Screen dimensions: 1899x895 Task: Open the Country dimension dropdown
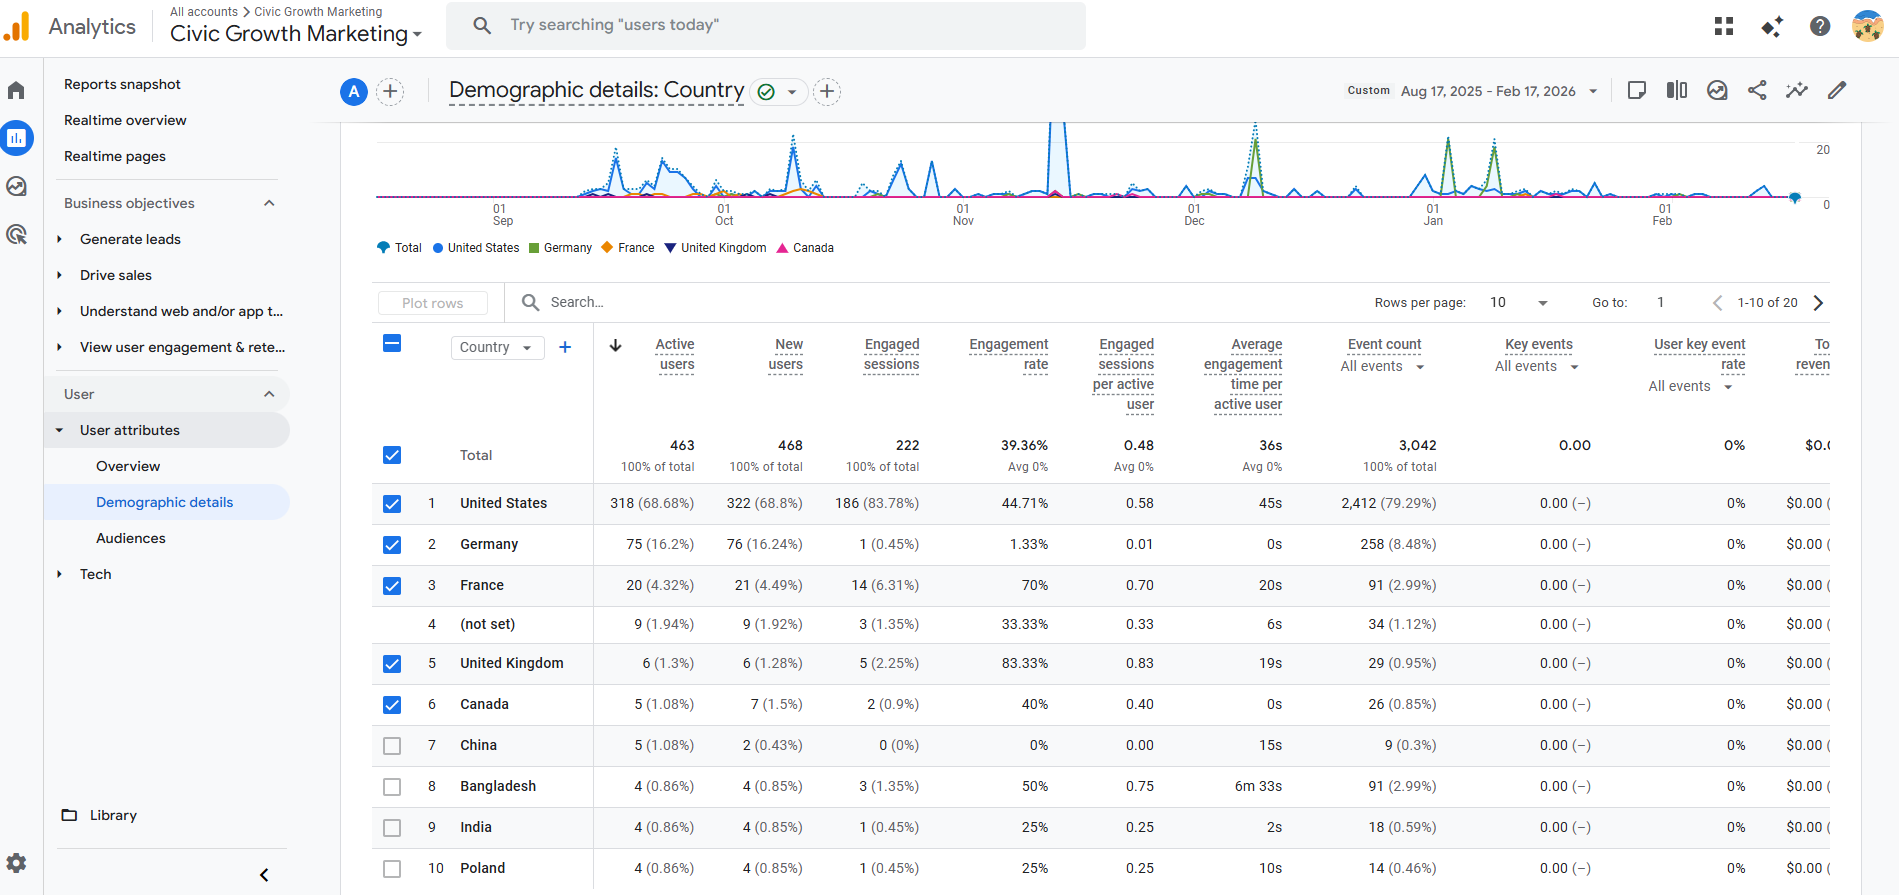click(497, 347)
